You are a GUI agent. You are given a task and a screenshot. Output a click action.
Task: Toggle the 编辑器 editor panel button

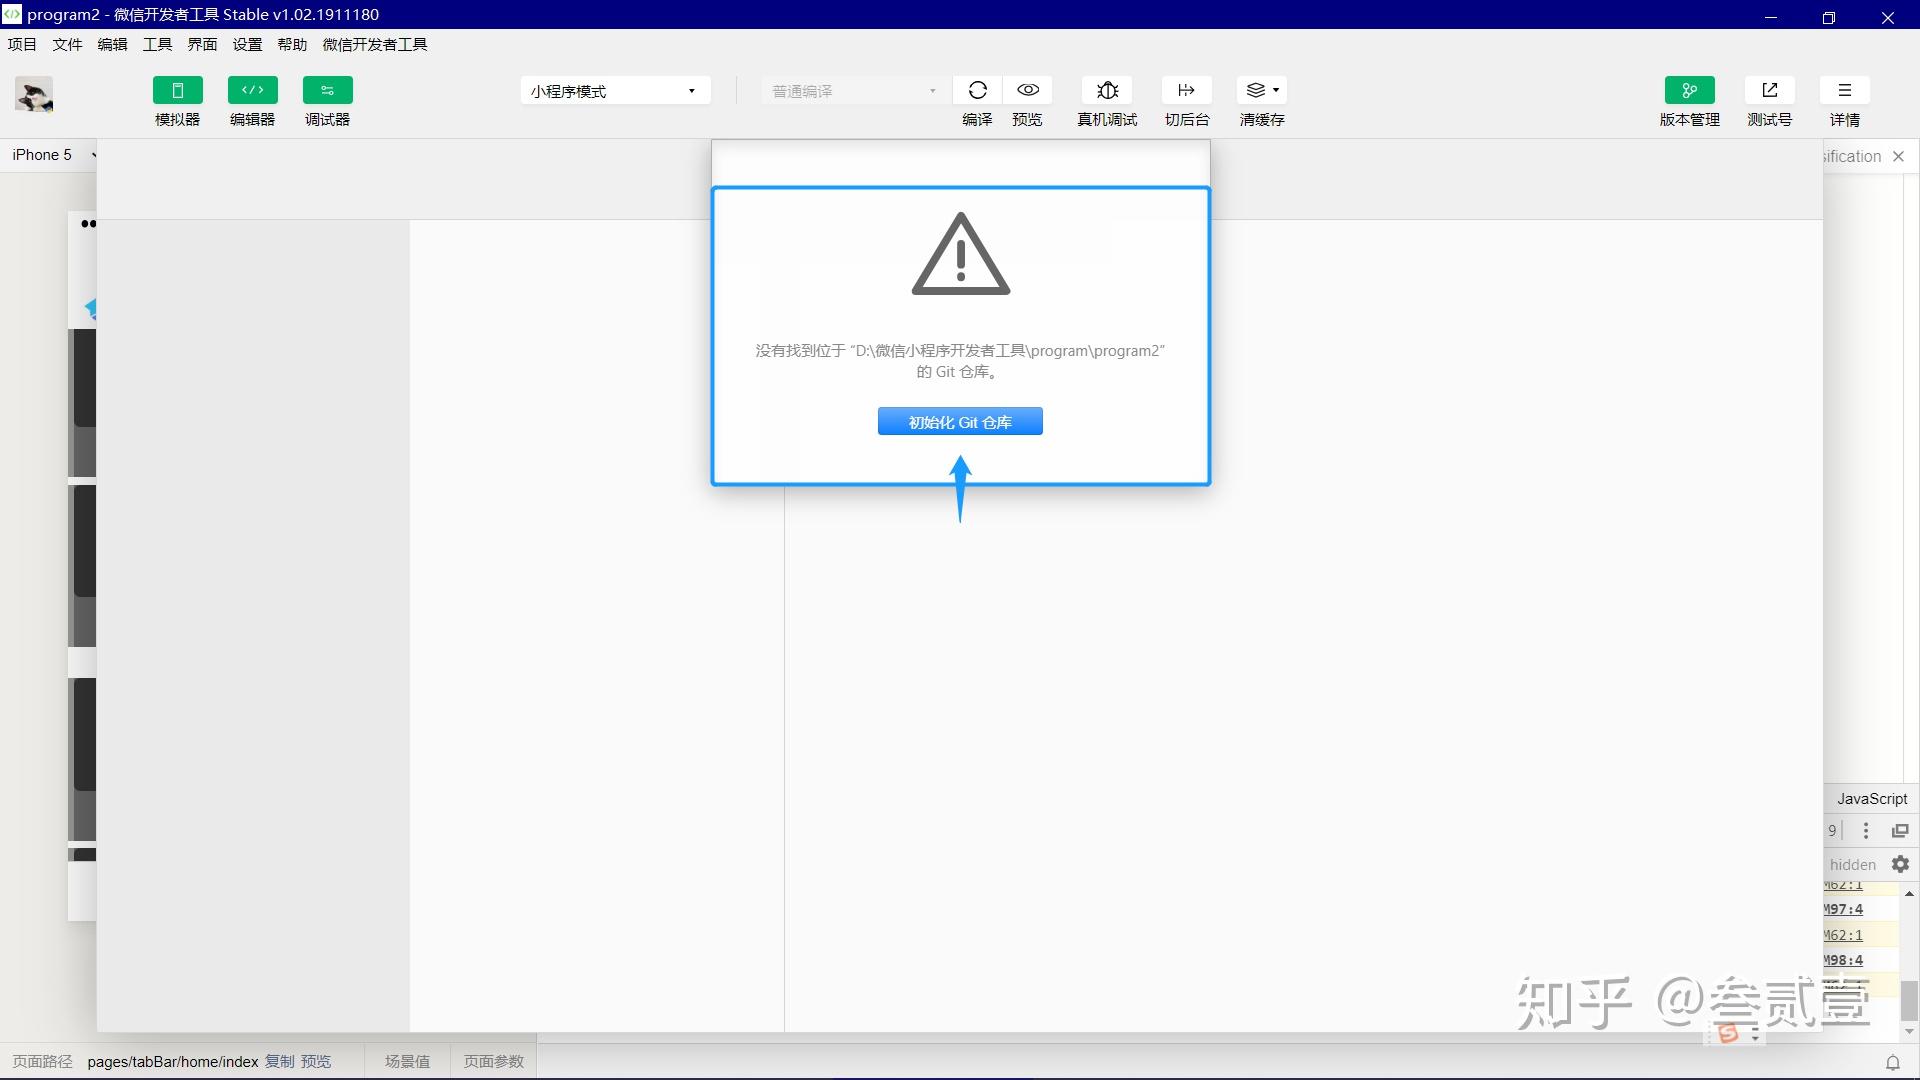(x=252, y=90)
